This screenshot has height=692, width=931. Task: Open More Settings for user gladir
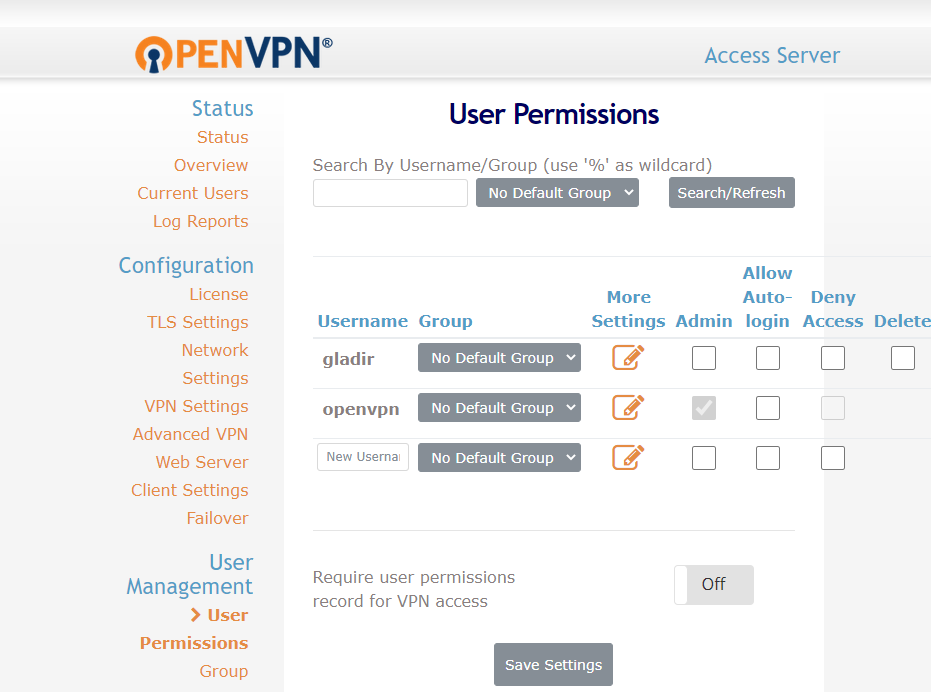click(628, 357)
